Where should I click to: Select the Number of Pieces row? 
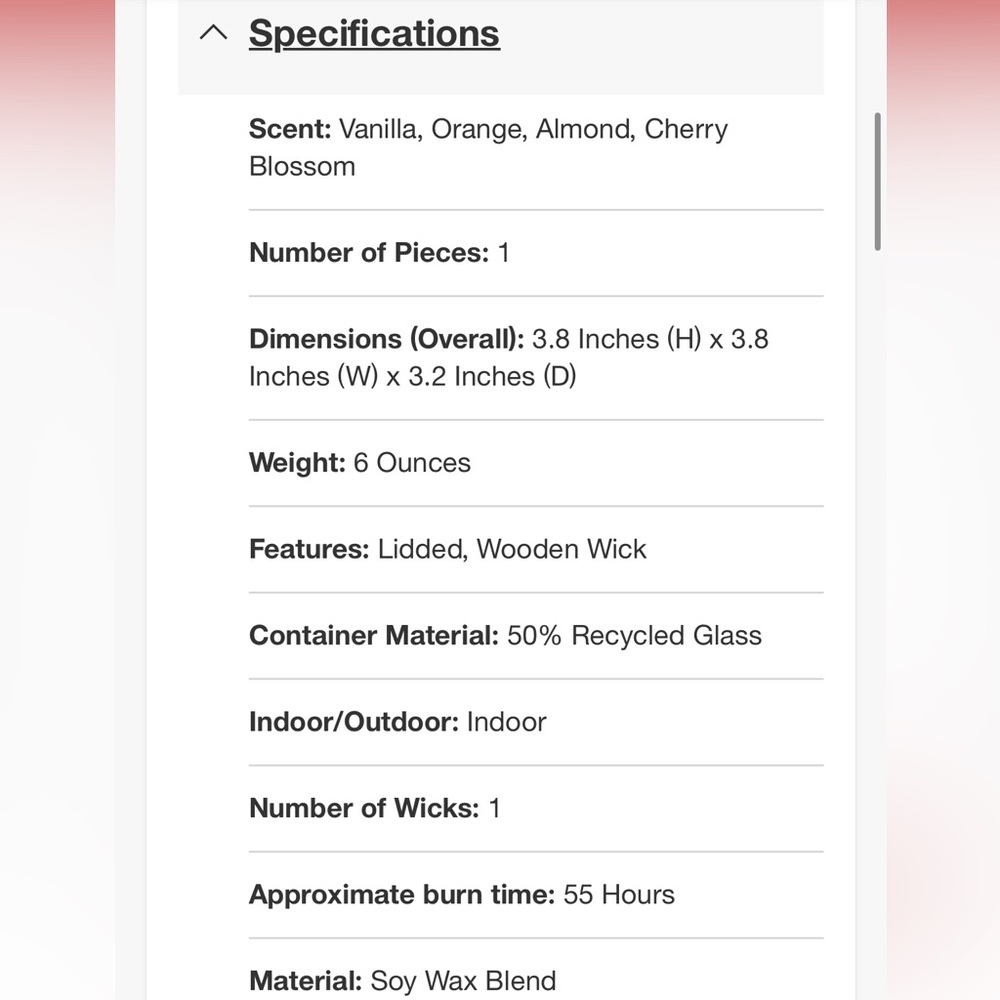click(x=536, y=253)
